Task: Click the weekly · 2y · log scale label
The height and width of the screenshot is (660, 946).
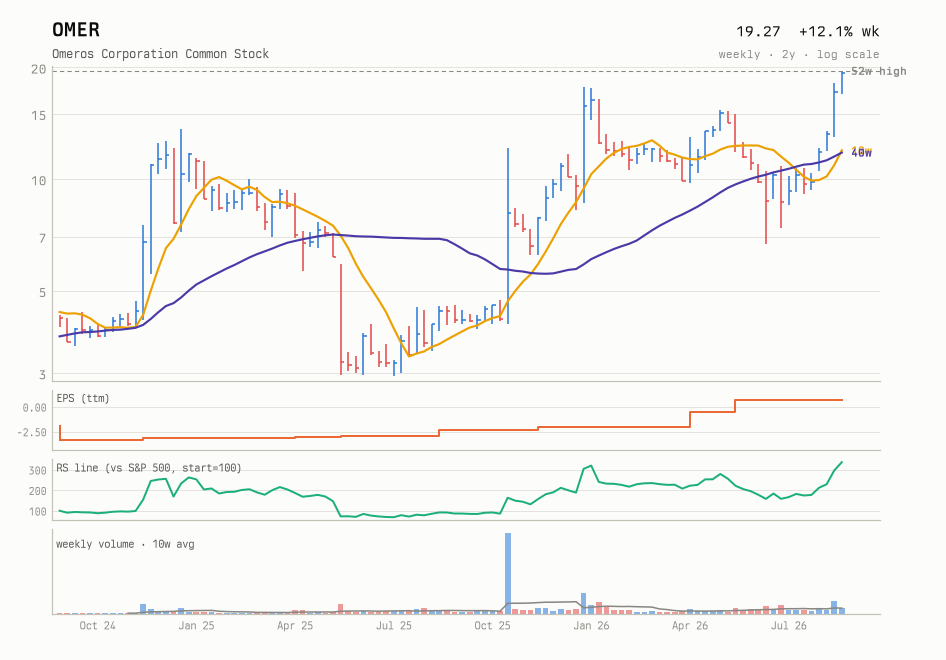Action: [x=799, y=54]
